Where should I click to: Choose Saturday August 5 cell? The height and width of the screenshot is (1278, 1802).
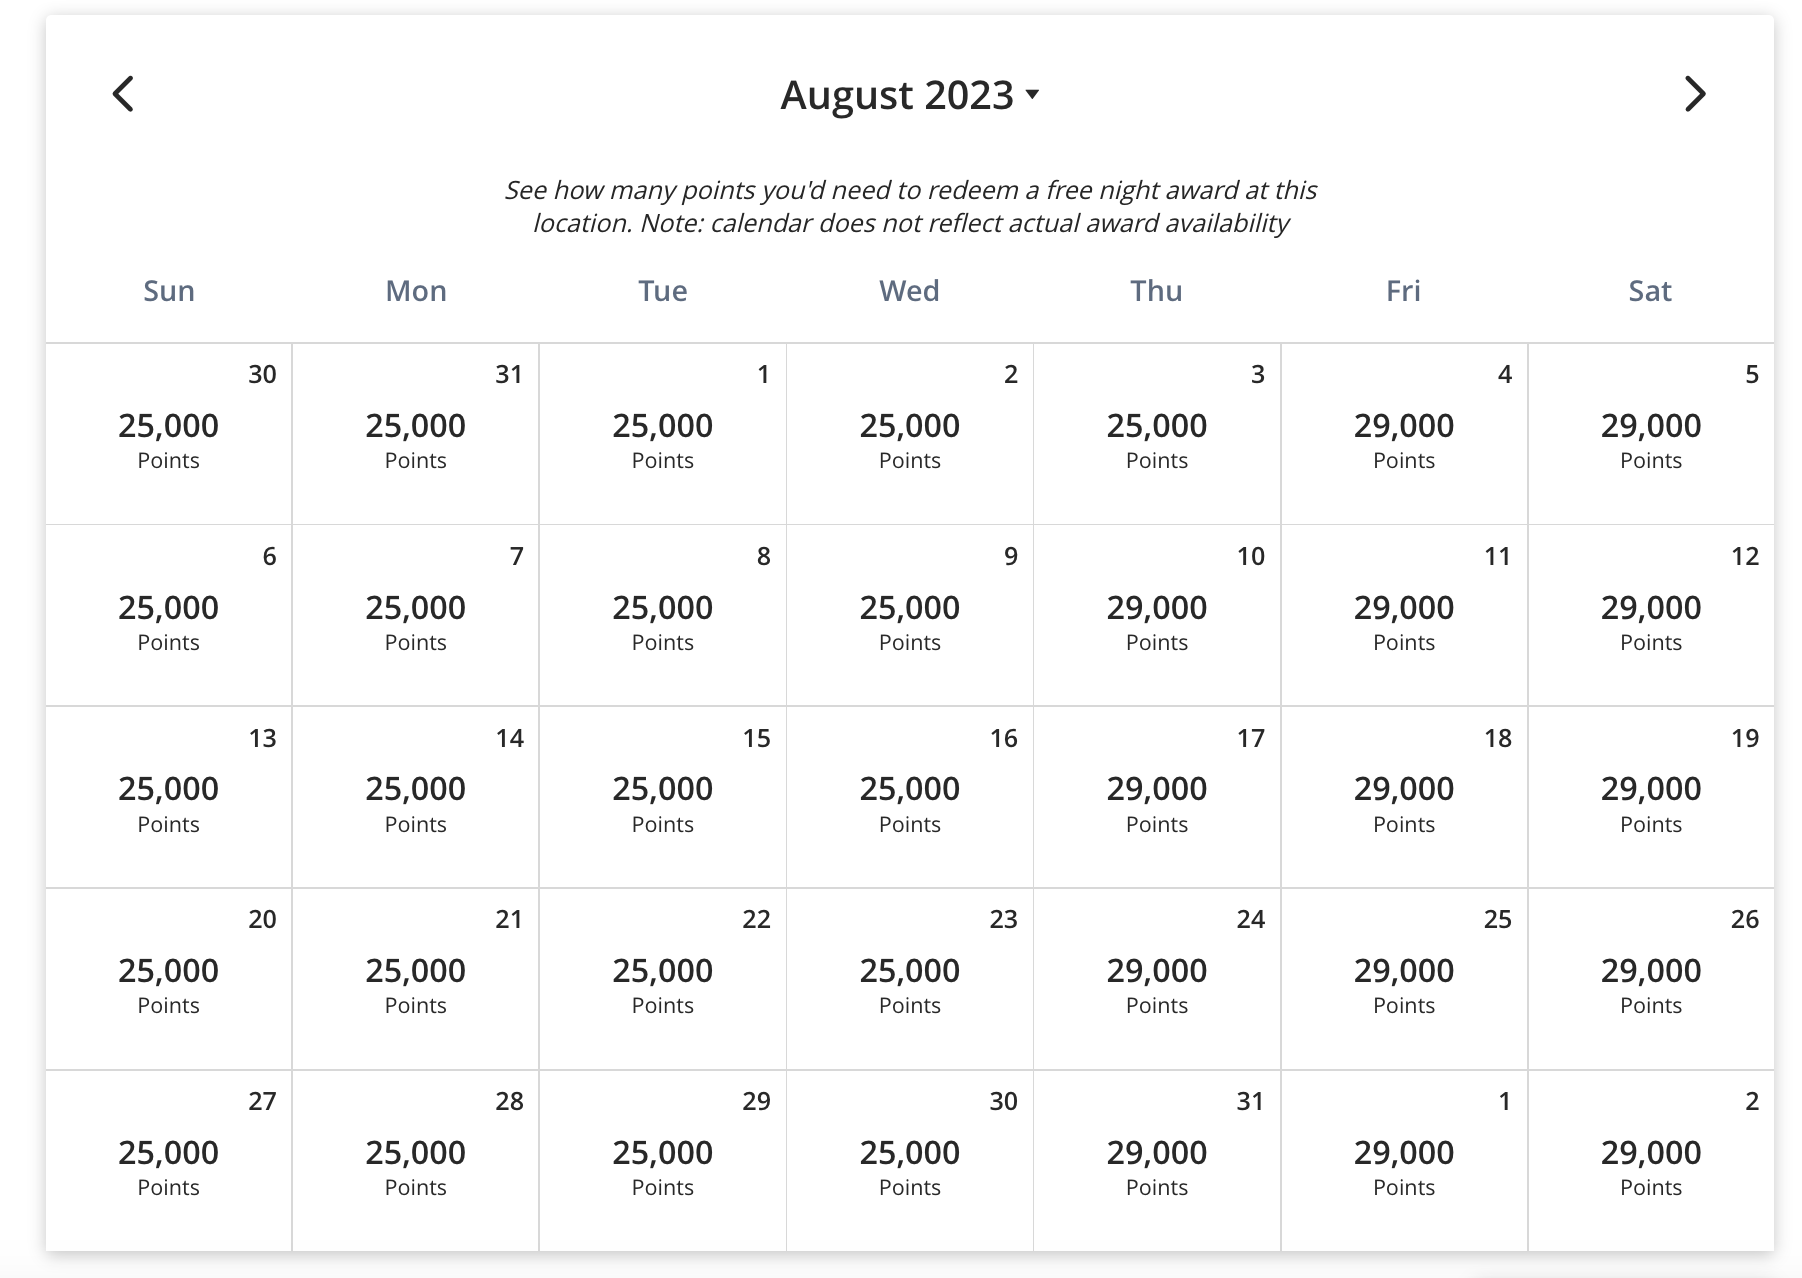click(x=1650, y=435)
